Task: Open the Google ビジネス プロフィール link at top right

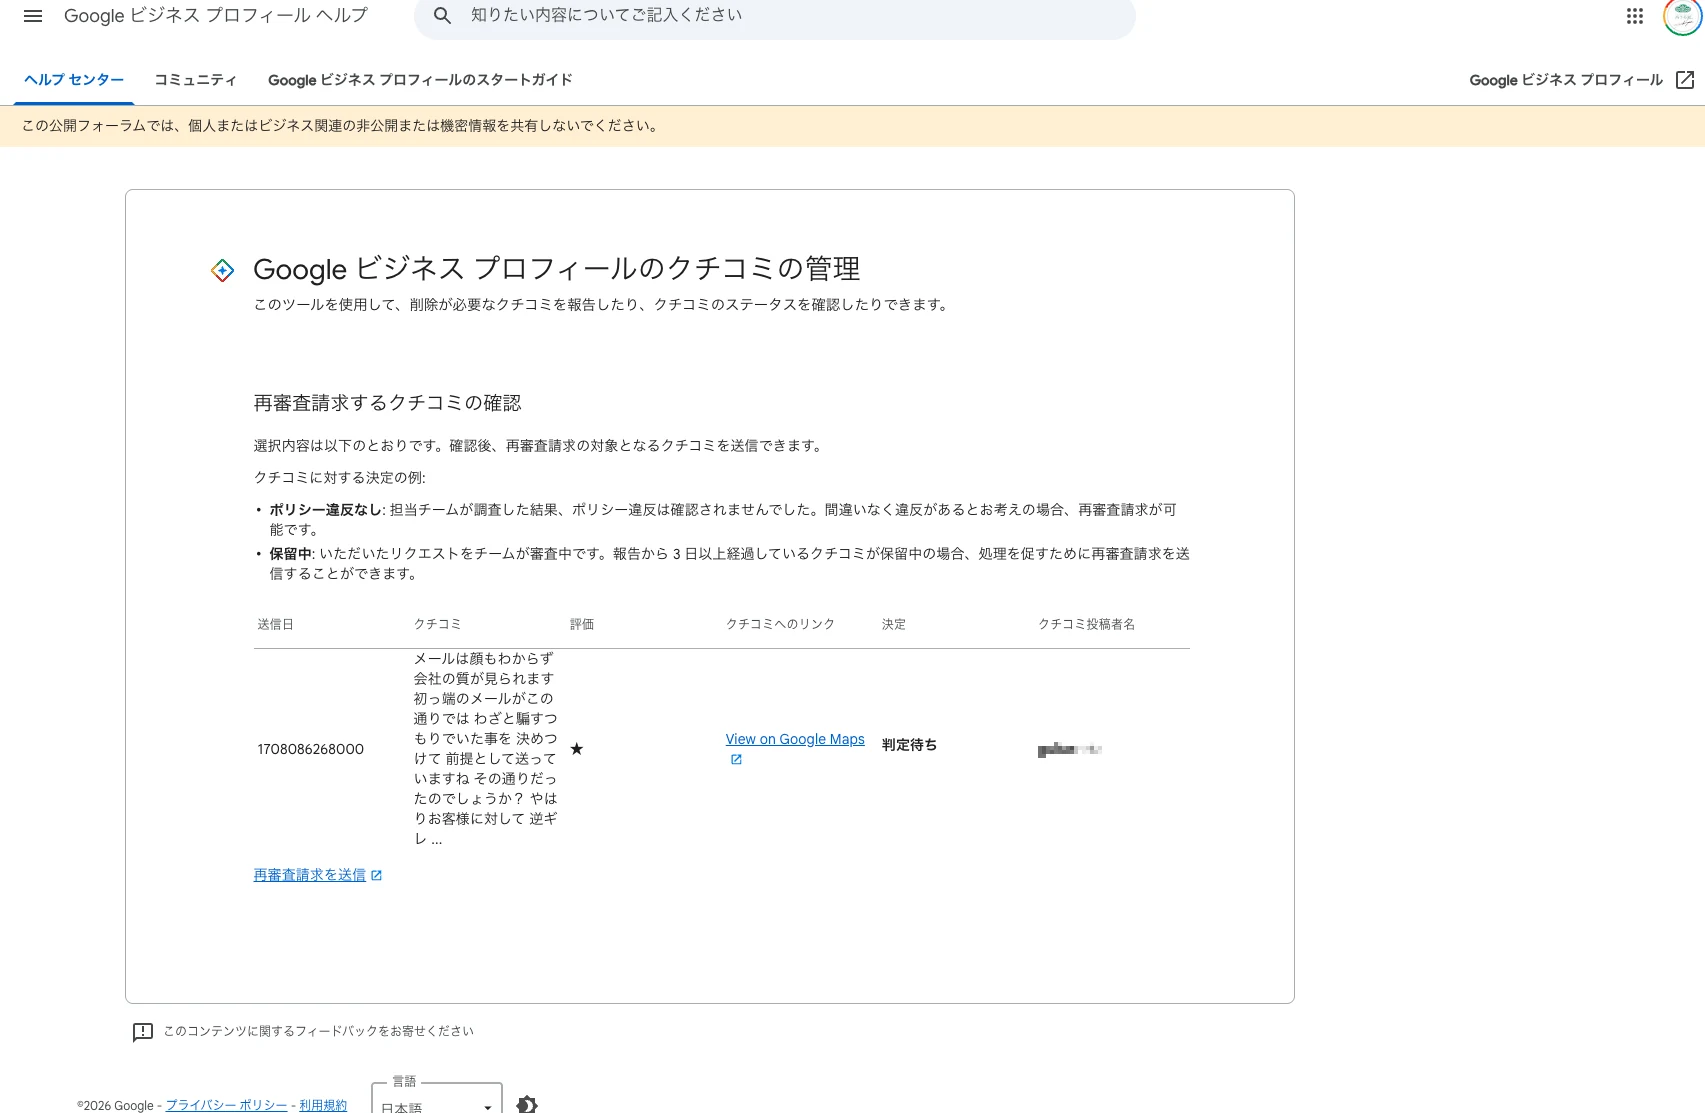Action: (1566, 80)
